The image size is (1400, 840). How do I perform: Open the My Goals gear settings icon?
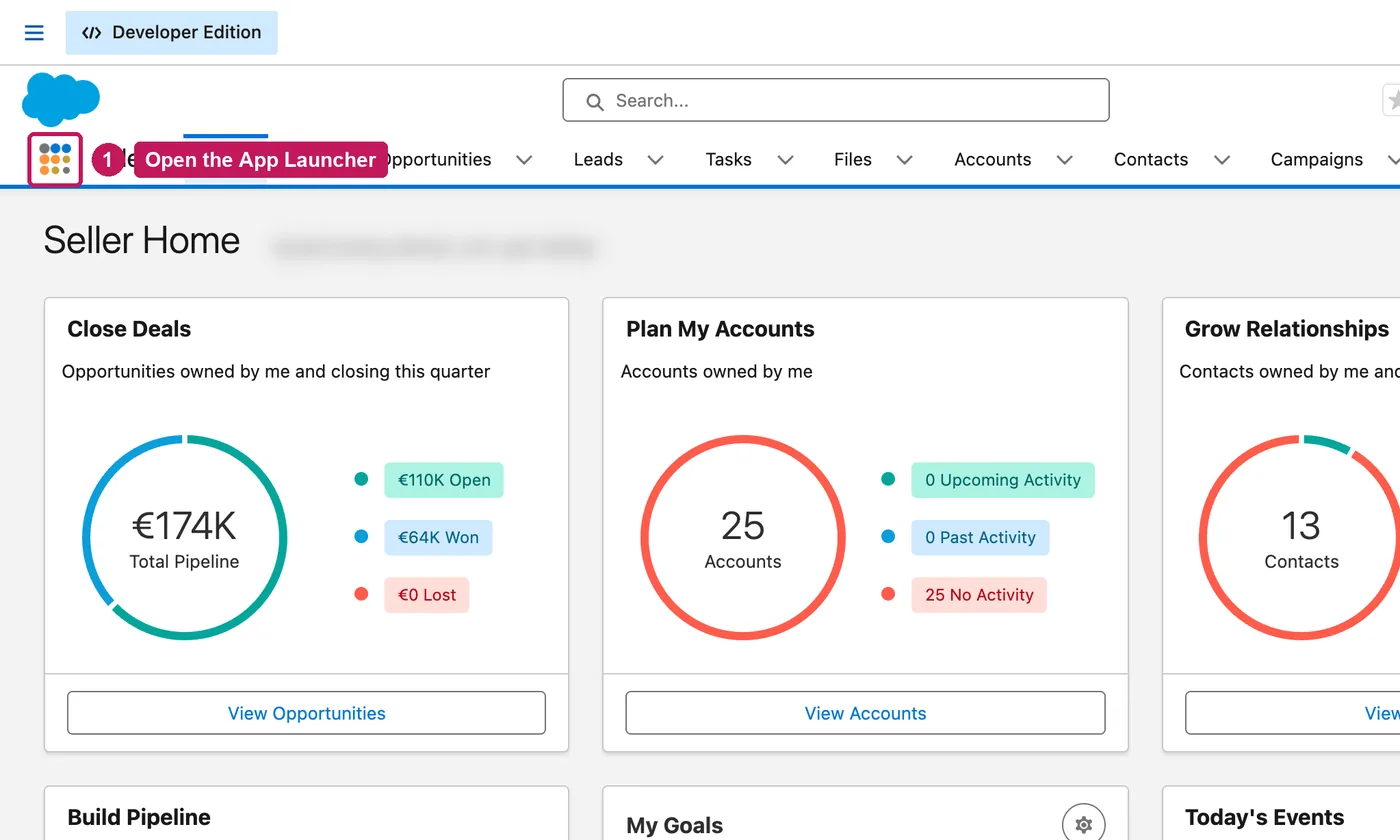(x=1083, y=825)
